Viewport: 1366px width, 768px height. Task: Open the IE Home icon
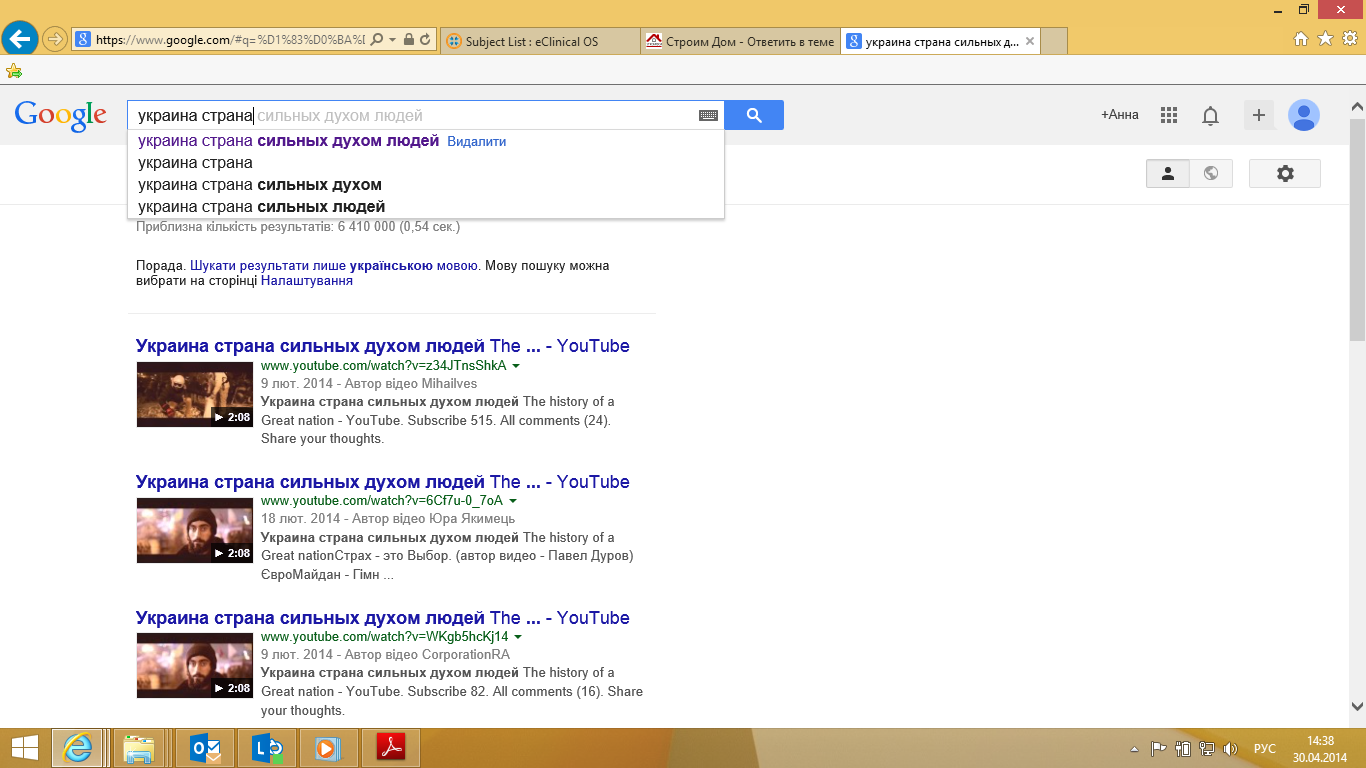1301,39
